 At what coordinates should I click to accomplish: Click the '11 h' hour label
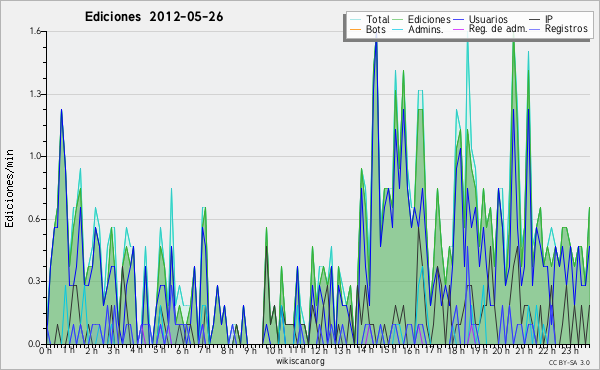point(297,350)
